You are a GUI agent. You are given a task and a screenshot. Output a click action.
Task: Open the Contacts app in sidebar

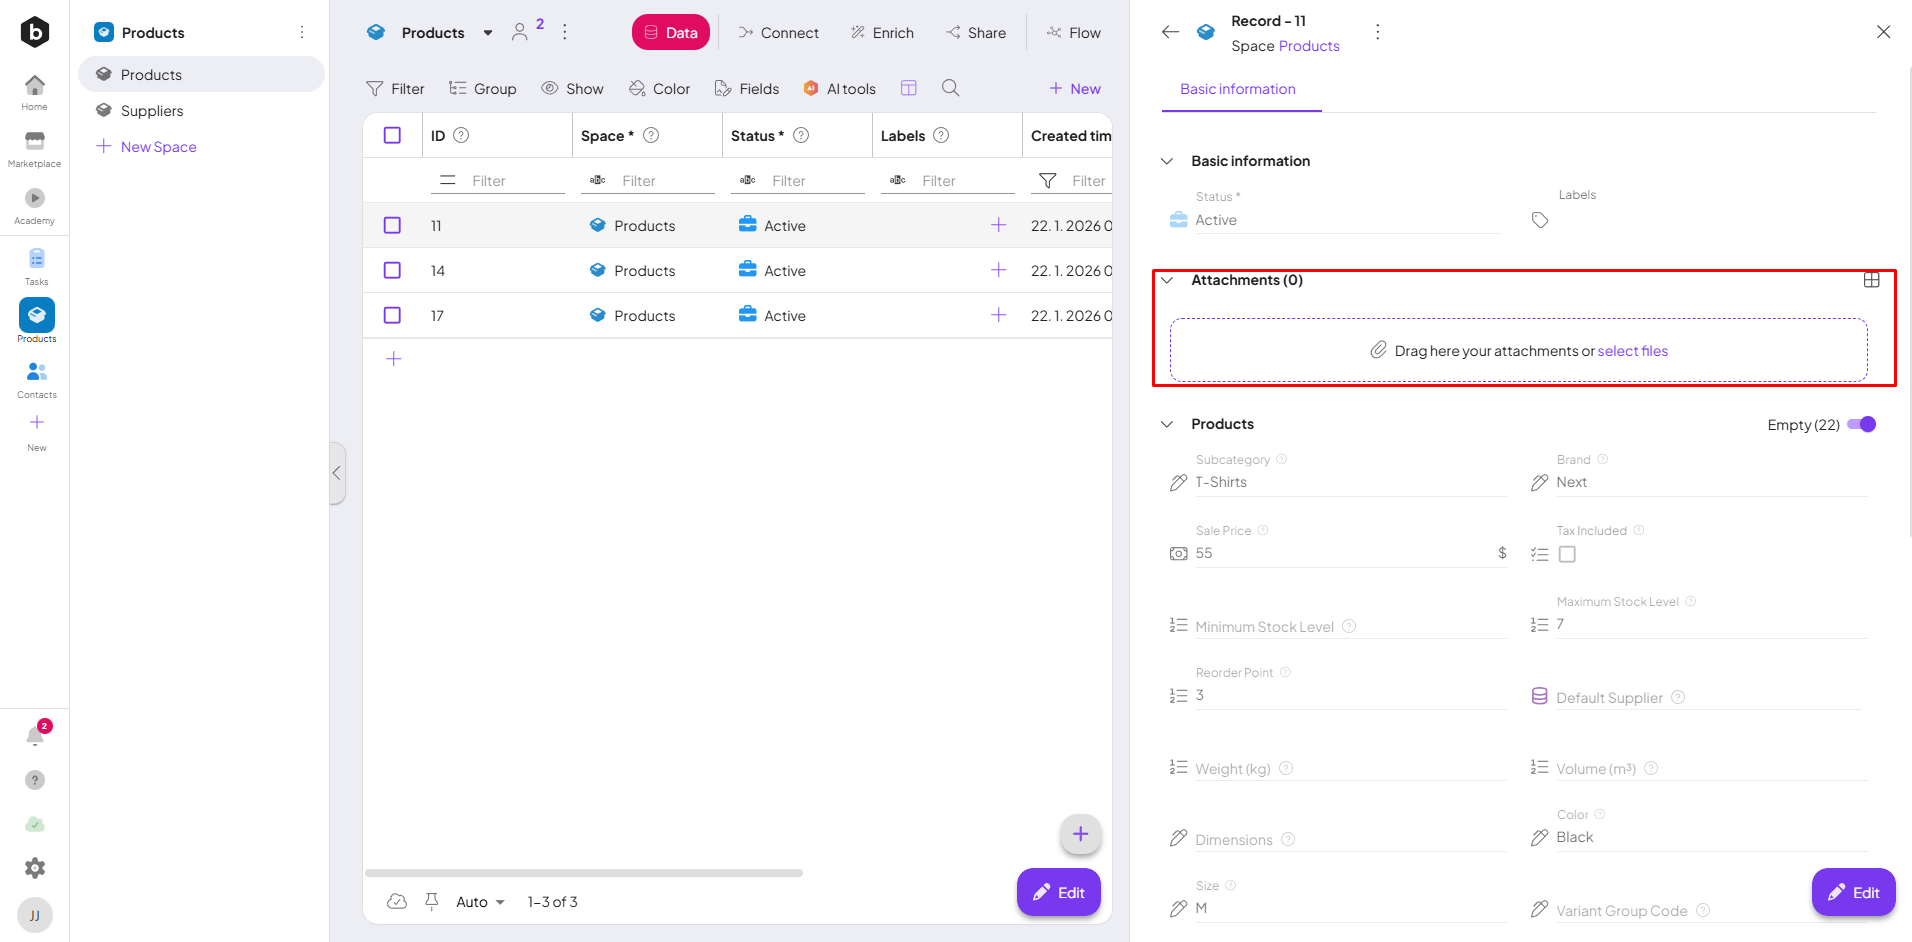36,378
